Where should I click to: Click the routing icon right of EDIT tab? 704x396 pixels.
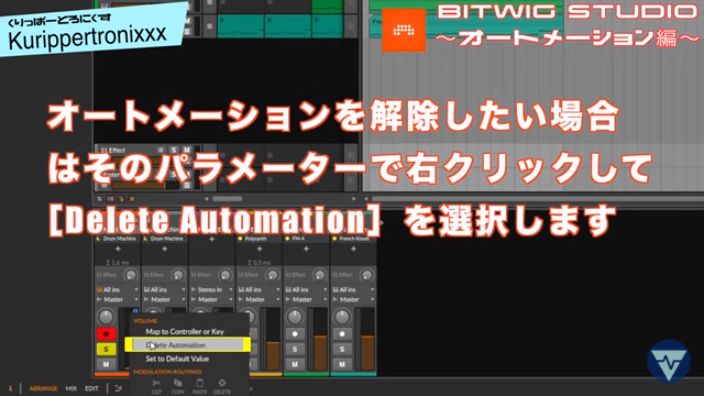[118, 388]
